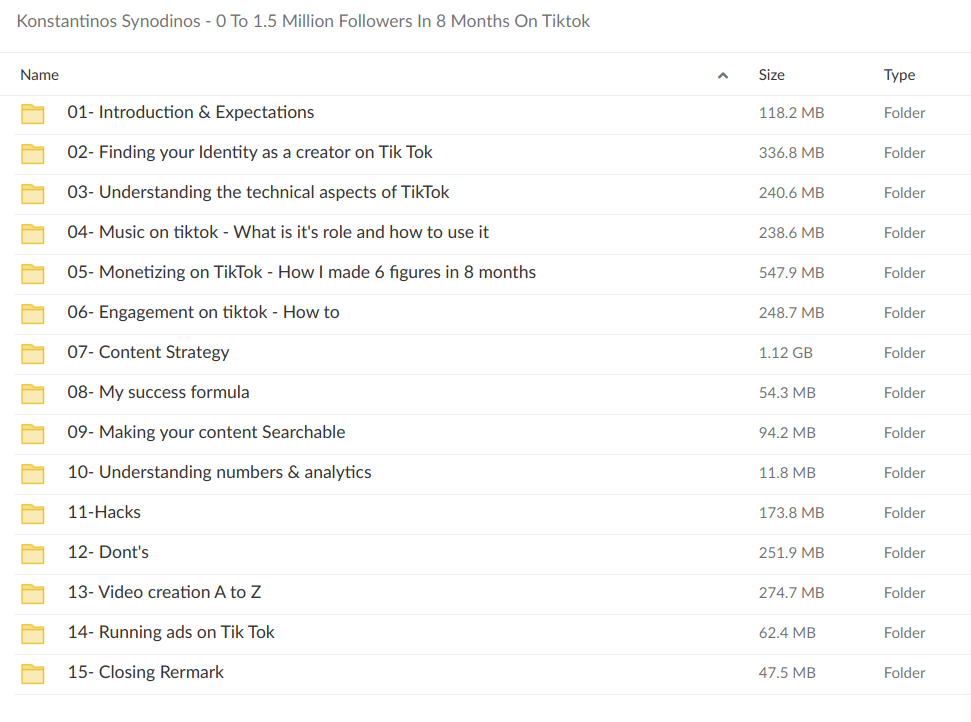This screenshot has height=722, width=971.
Task: Open the 06- Engagement on tiktok folder
Action: point(203,312)
